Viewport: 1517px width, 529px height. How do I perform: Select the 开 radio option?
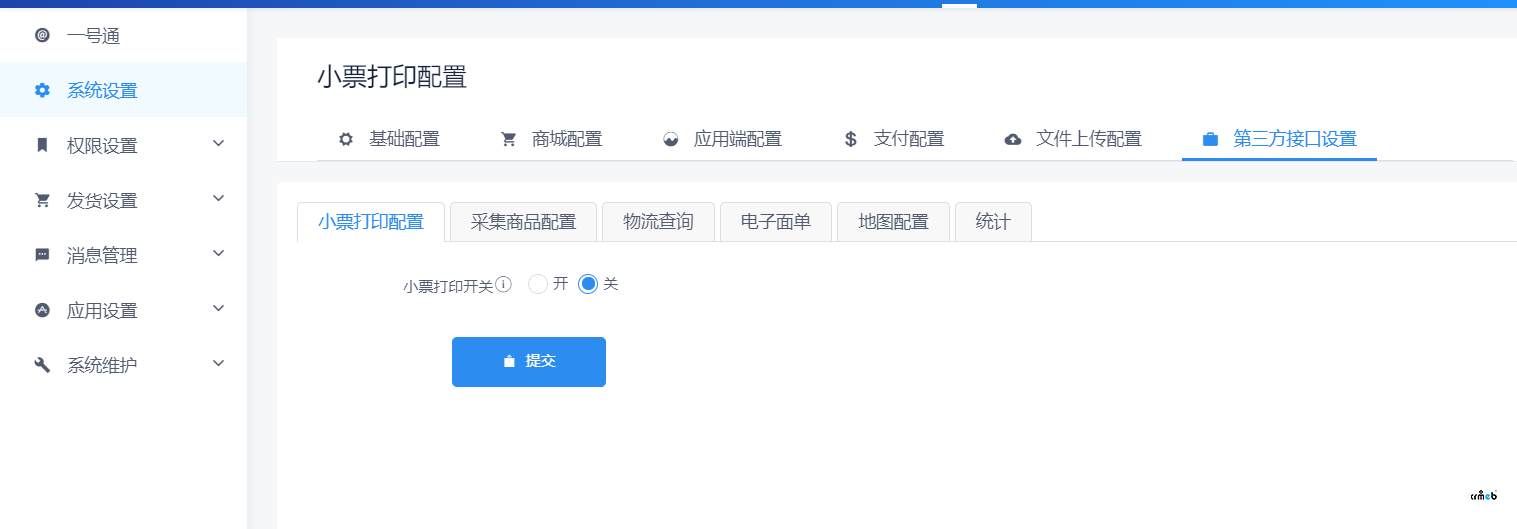538,284
